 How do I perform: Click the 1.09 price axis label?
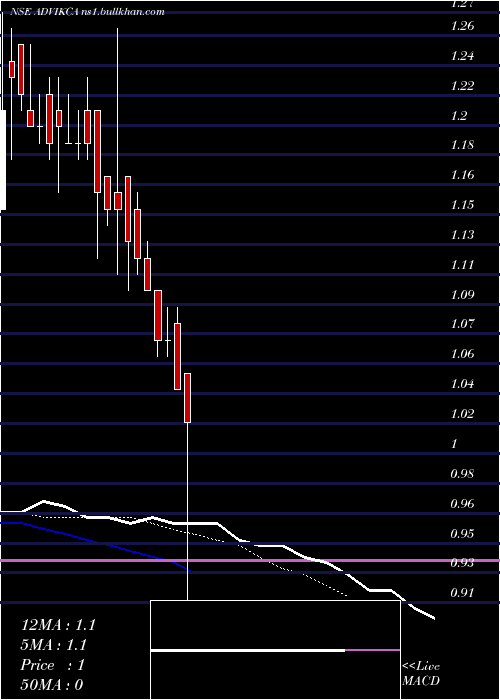tap(462, 295)
